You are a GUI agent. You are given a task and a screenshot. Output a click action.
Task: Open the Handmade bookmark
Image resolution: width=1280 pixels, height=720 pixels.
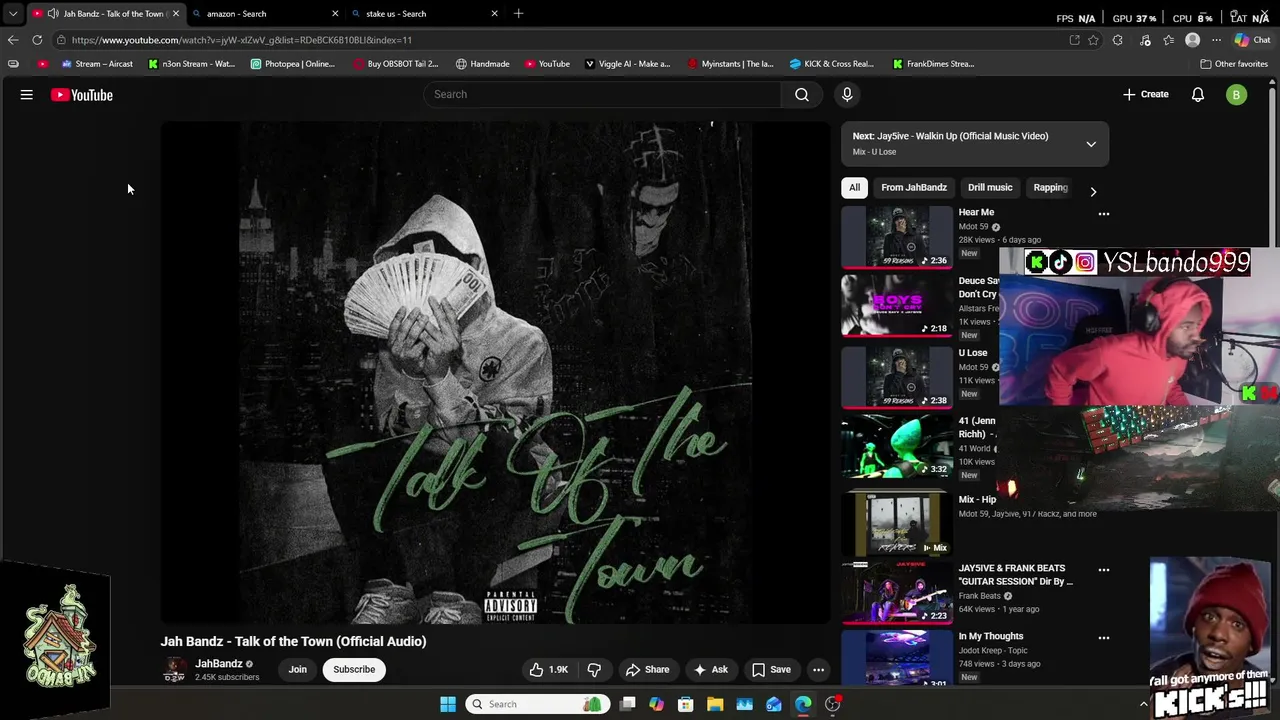pos(482,64)
